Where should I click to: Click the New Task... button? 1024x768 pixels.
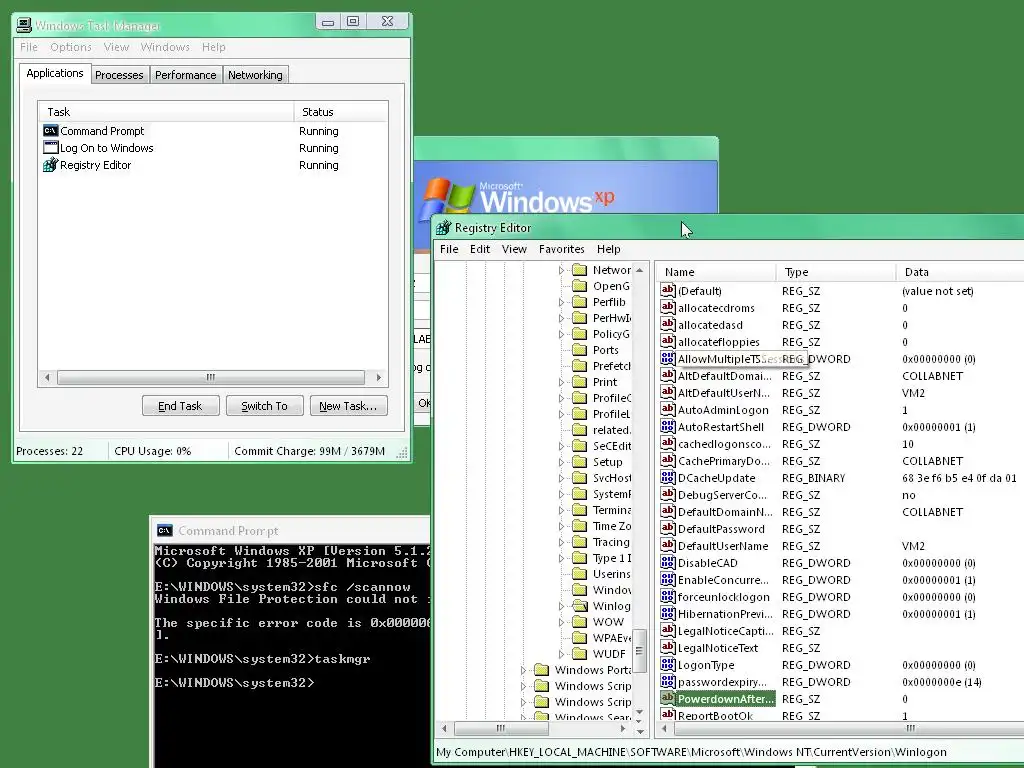coord(348,406)
